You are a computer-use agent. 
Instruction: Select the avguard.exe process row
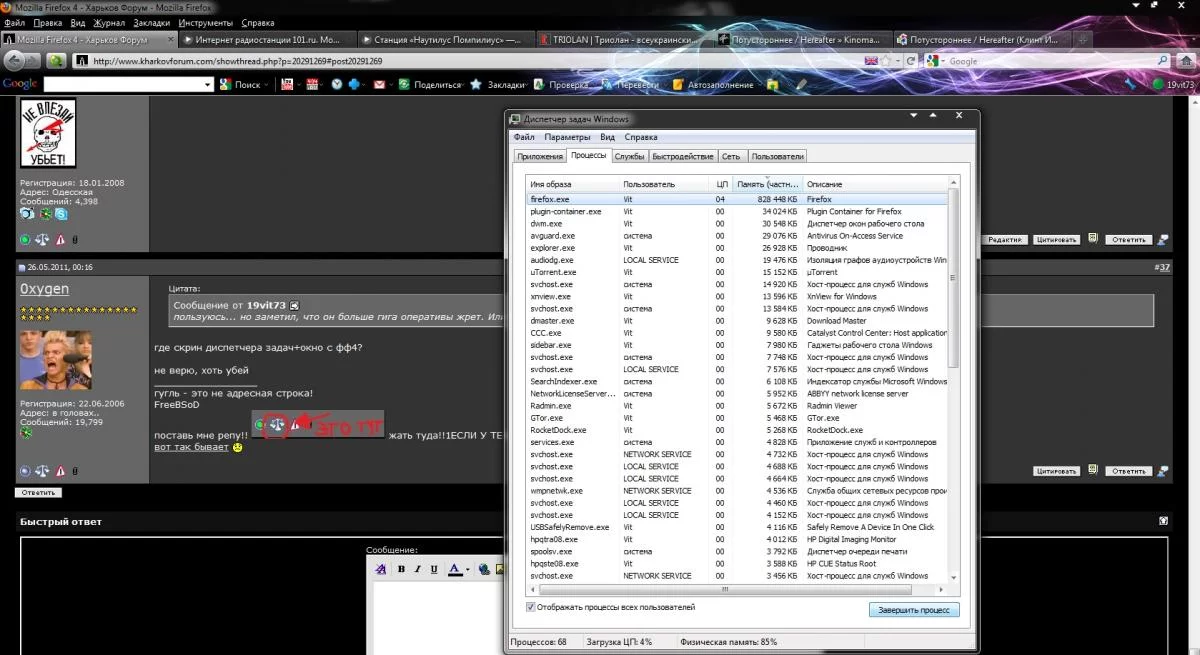click(x=737, y=236)
